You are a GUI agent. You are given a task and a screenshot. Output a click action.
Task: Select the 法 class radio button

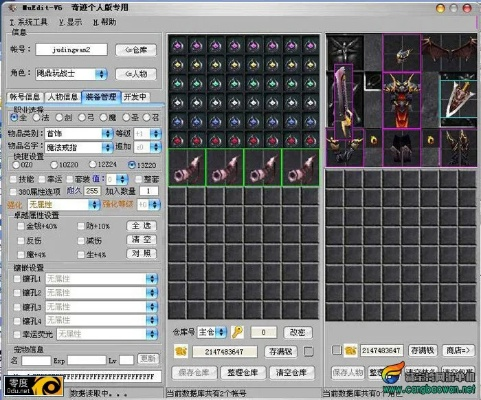(x=36, y=117)
